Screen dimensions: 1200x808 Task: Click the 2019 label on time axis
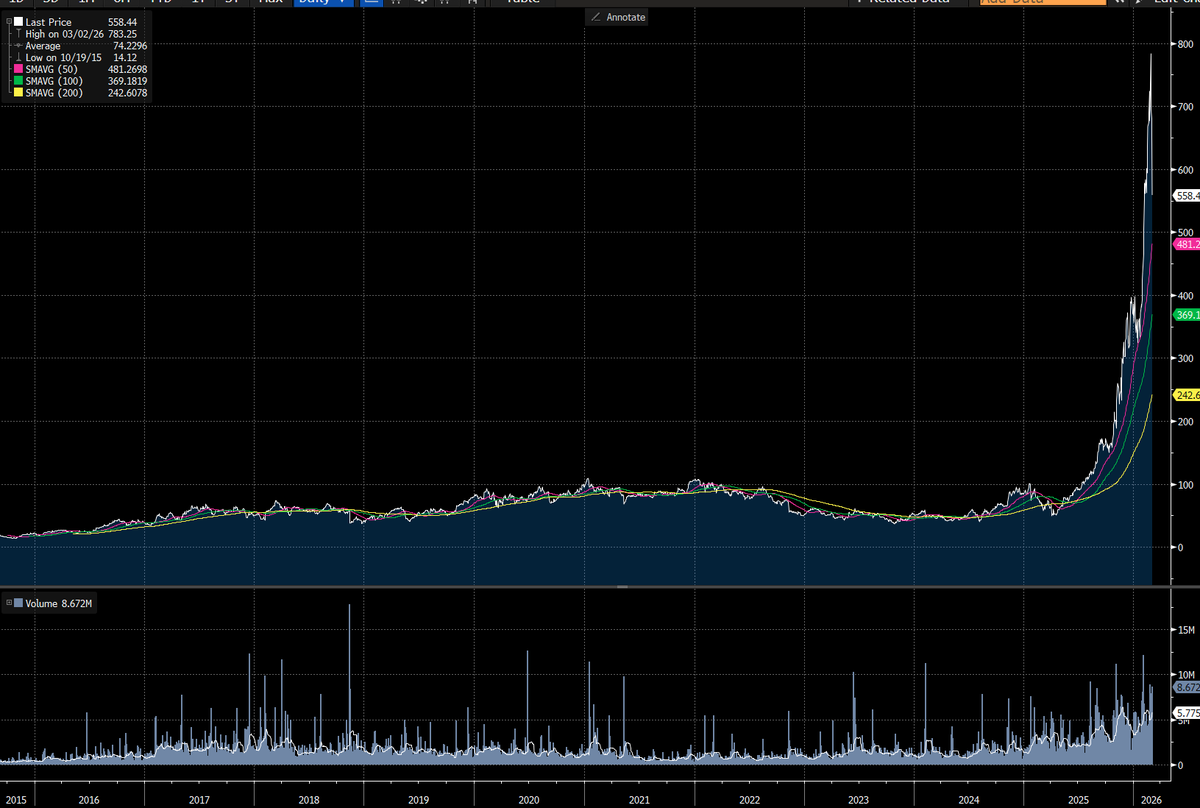click(419, 799)
